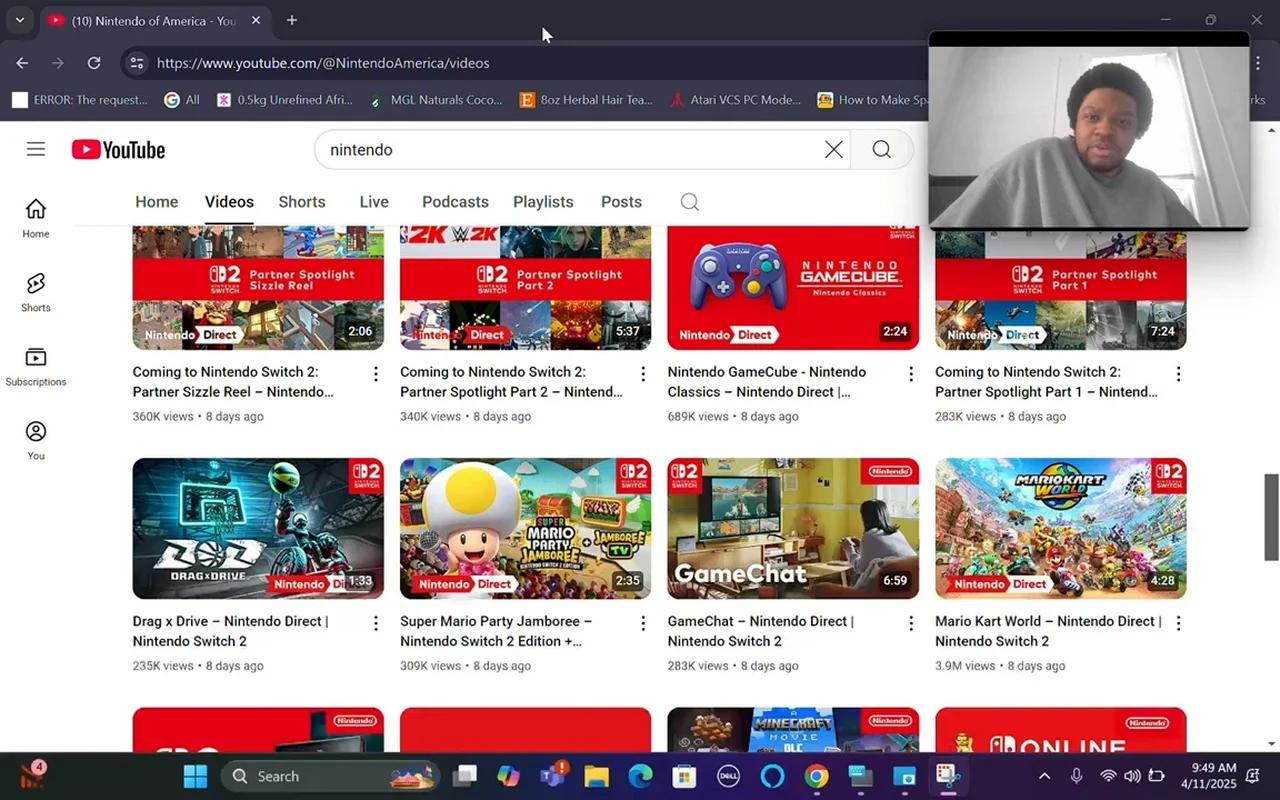This screenshot has height=800, width=1280.
Task: Select Home in the left sidebar
Action: click(x=35, y=215)
